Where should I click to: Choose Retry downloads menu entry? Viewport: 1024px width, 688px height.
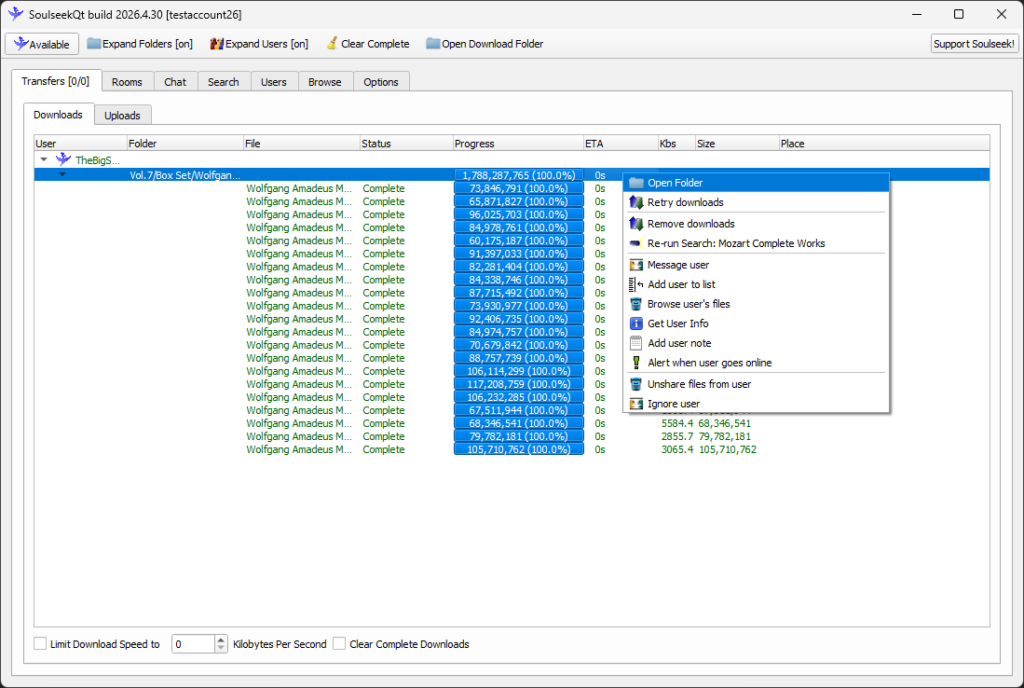[756, 202]
